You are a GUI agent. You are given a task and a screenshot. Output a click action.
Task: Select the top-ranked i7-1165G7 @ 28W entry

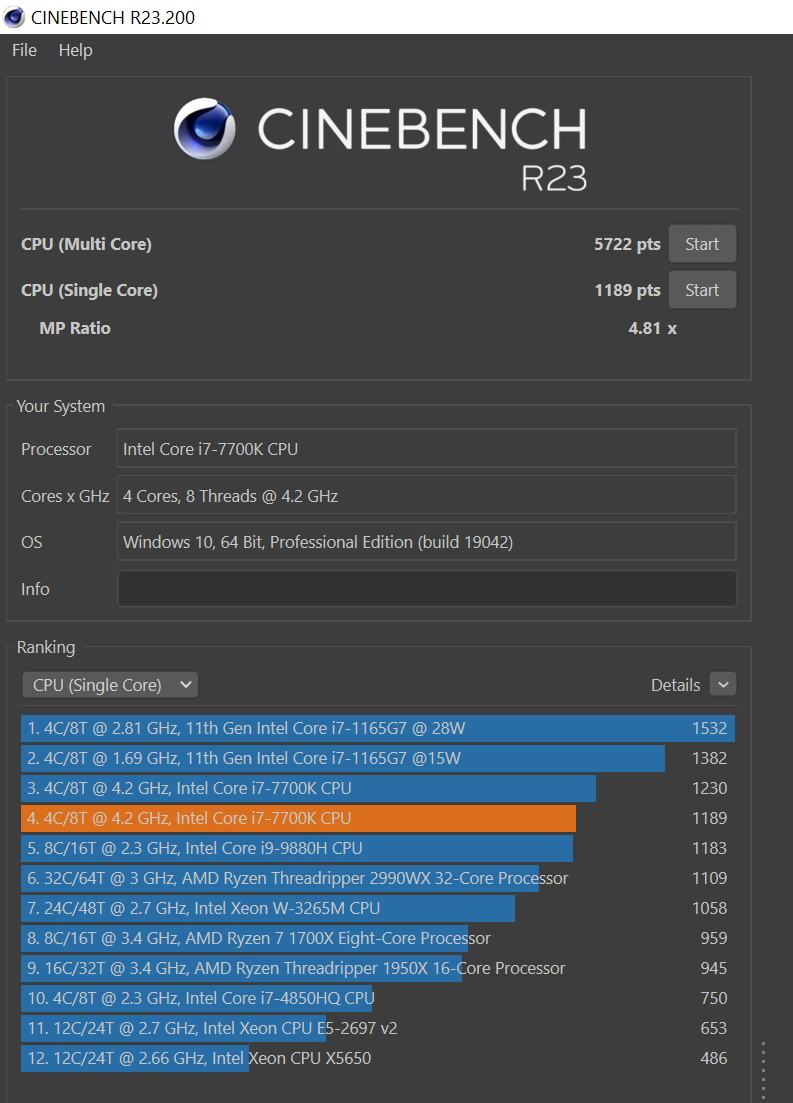(377, 728)
